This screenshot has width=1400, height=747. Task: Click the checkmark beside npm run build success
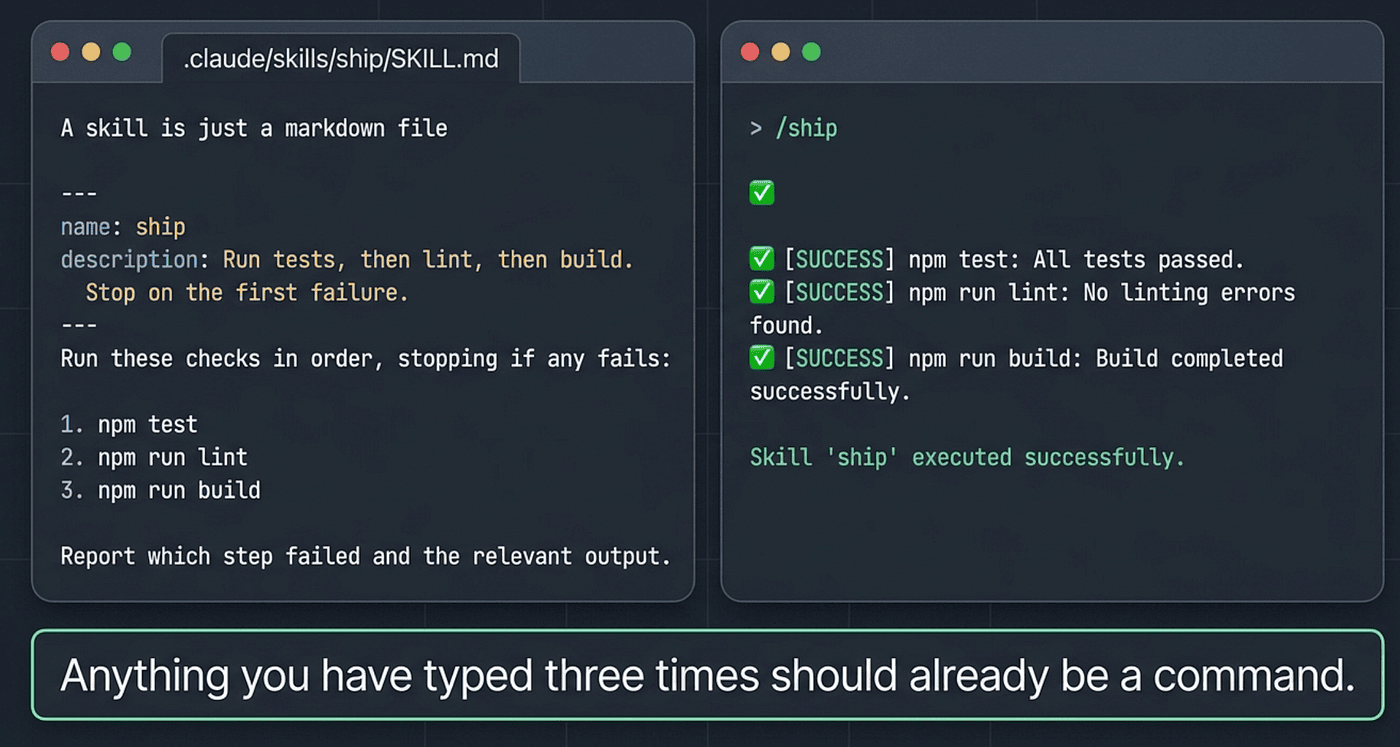(762, 358)
